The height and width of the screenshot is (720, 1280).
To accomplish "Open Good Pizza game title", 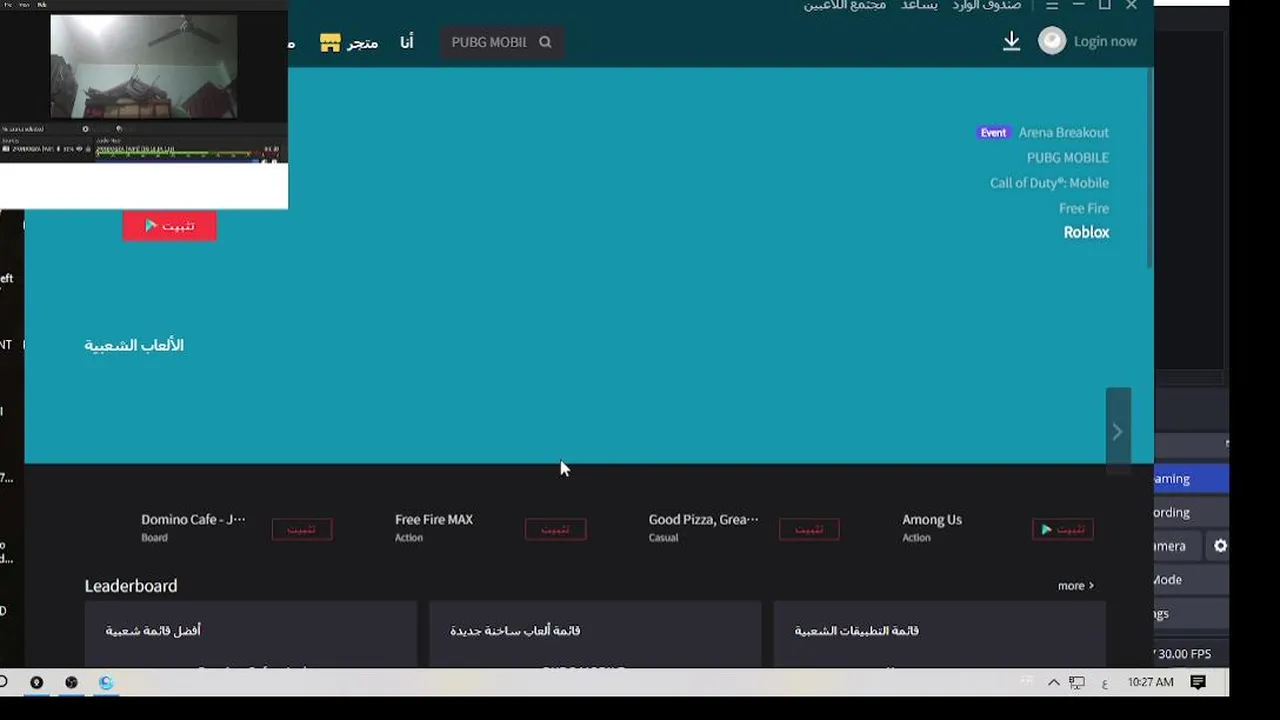I will [703, 520].
